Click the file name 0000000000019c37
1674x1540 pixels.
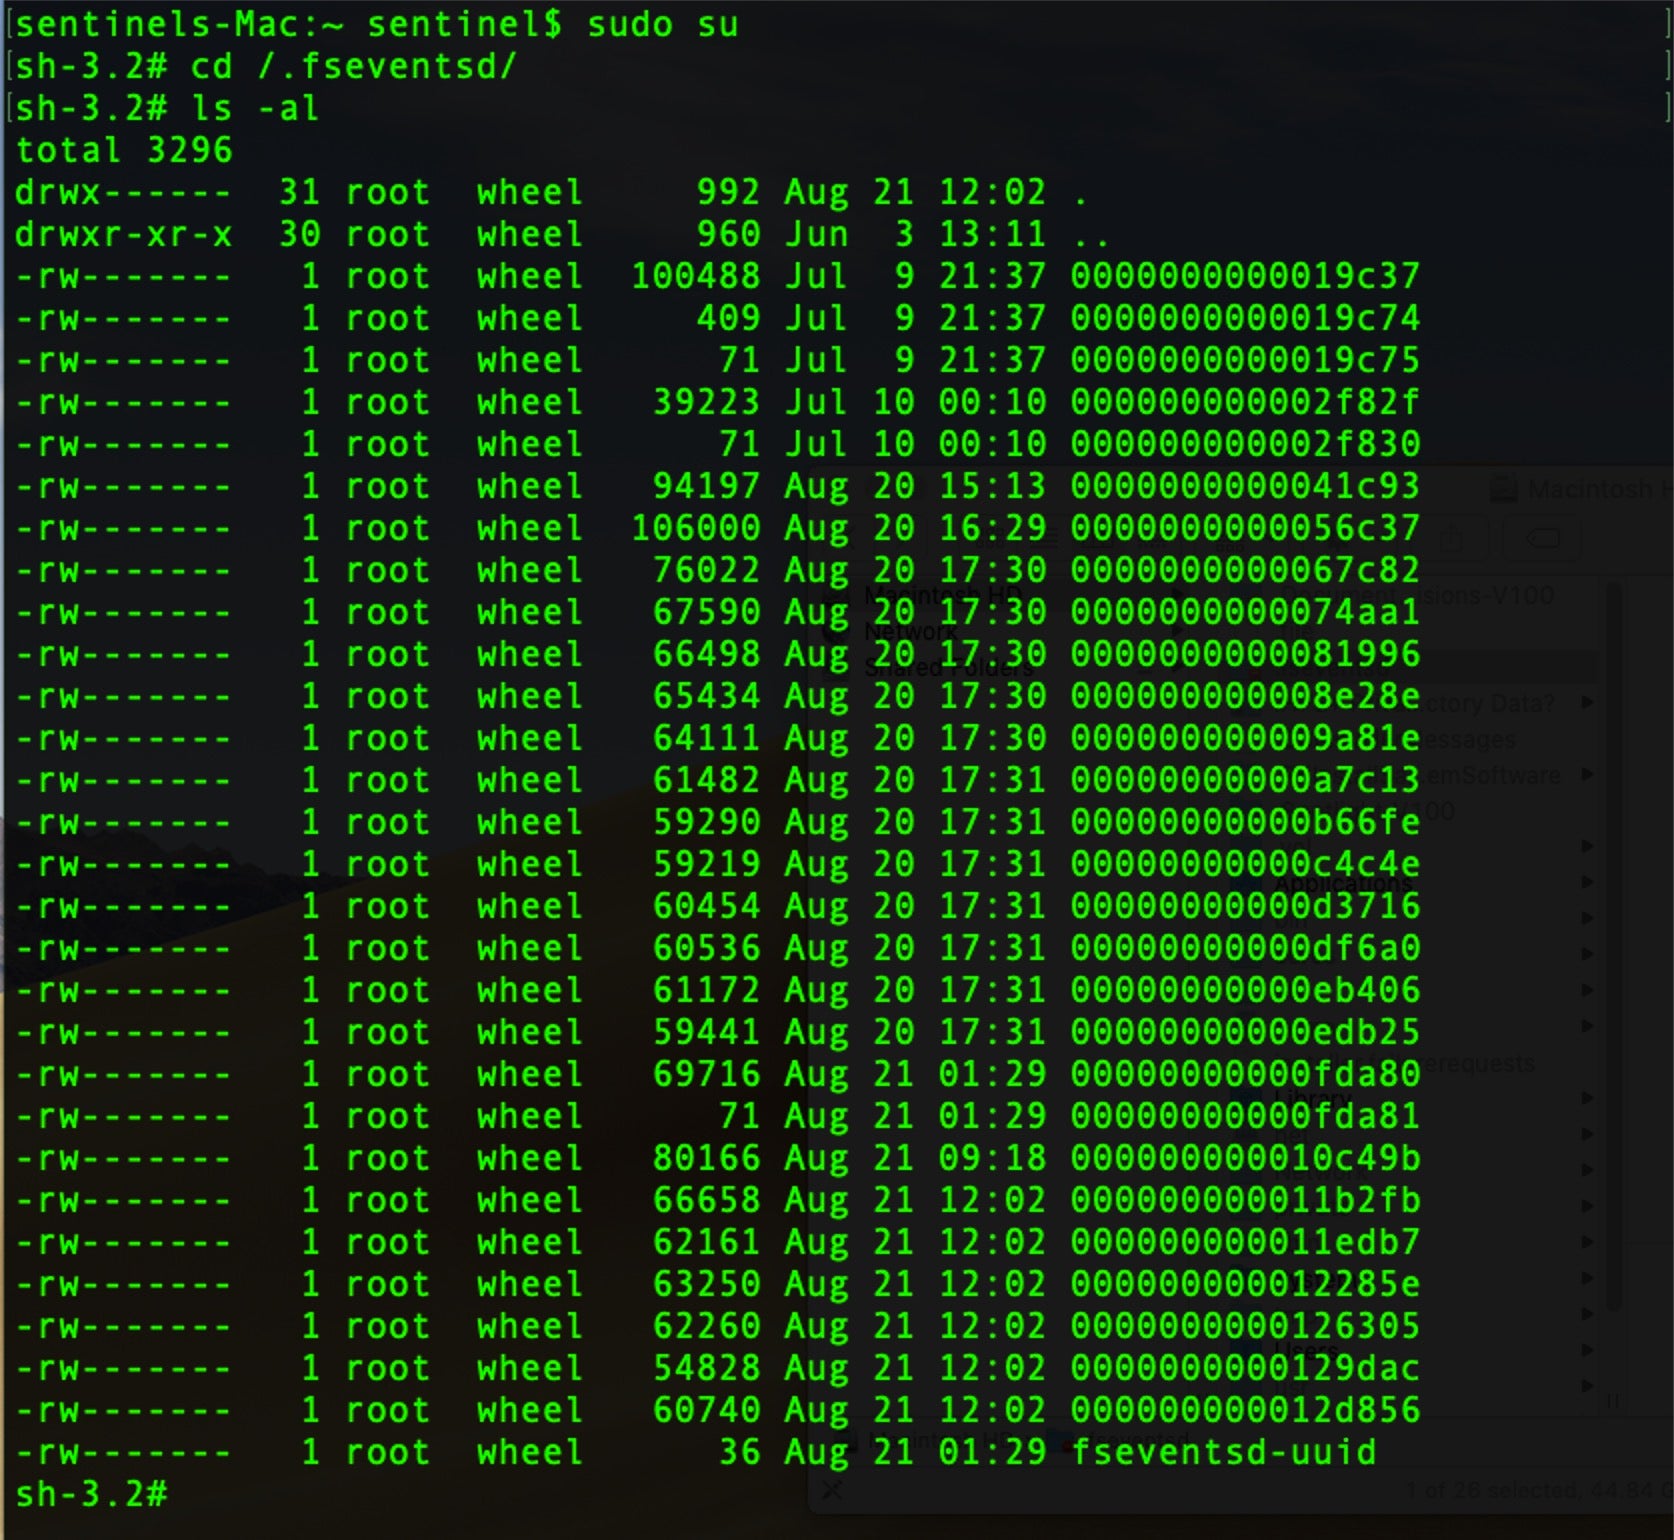point(1245,276)
